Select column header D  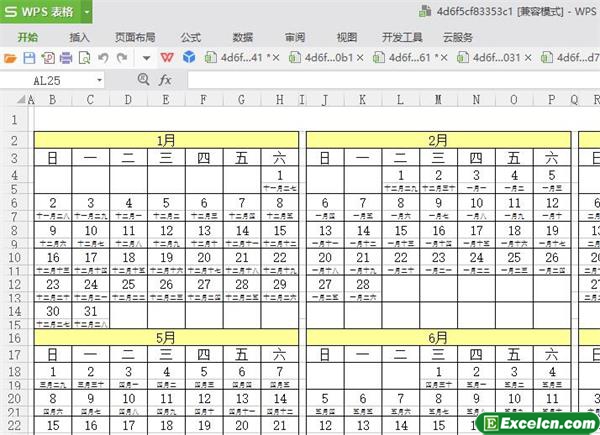tap(128, 100)
